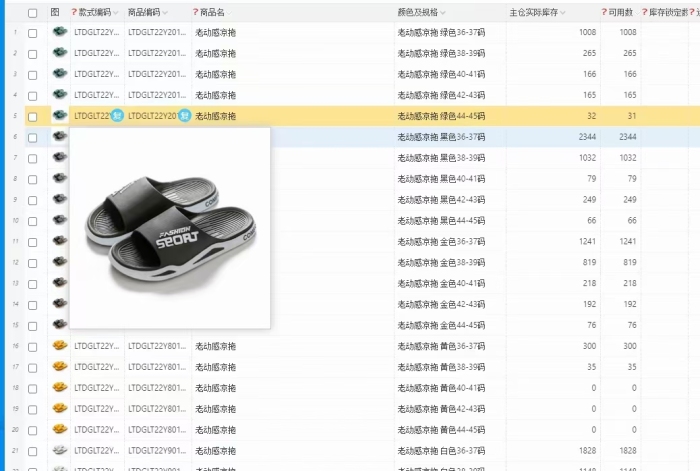Check the checkbox for row 9 黑色42-43码
This screenshot has width=700, height=471.
pyautogui.click(x=33, y=200)
